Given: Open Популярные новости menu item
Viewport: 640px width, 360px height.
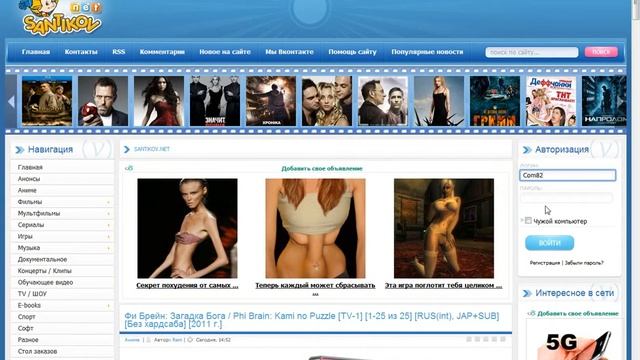Looking at the screenshot, I should [427, 52].
